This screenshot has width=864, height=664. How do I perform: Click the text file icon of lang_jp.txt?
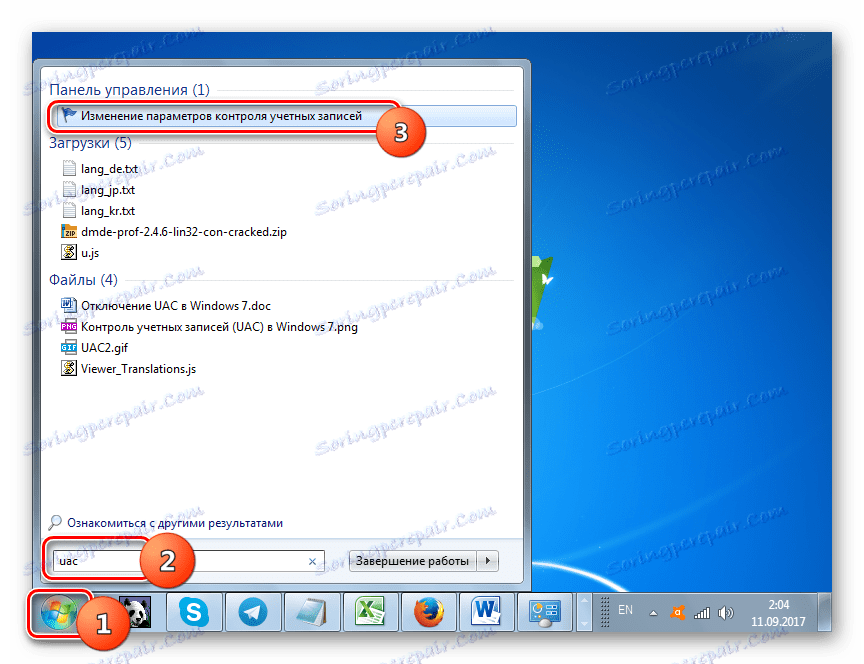(69, 189)
